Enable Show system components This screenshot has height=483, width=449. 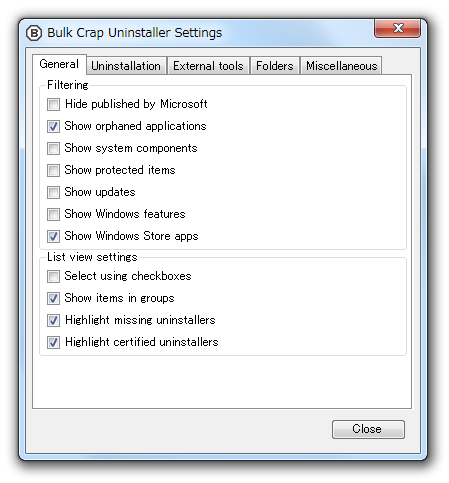coord(53,148)
